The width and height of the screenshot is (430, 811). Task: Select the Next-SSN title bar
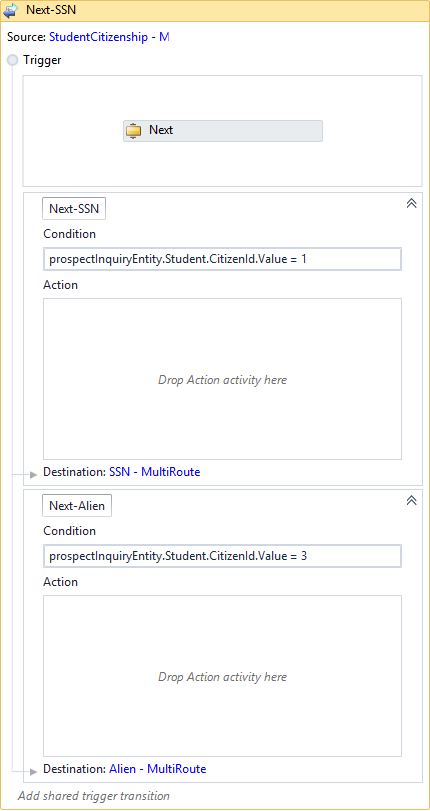coord(215,10)
